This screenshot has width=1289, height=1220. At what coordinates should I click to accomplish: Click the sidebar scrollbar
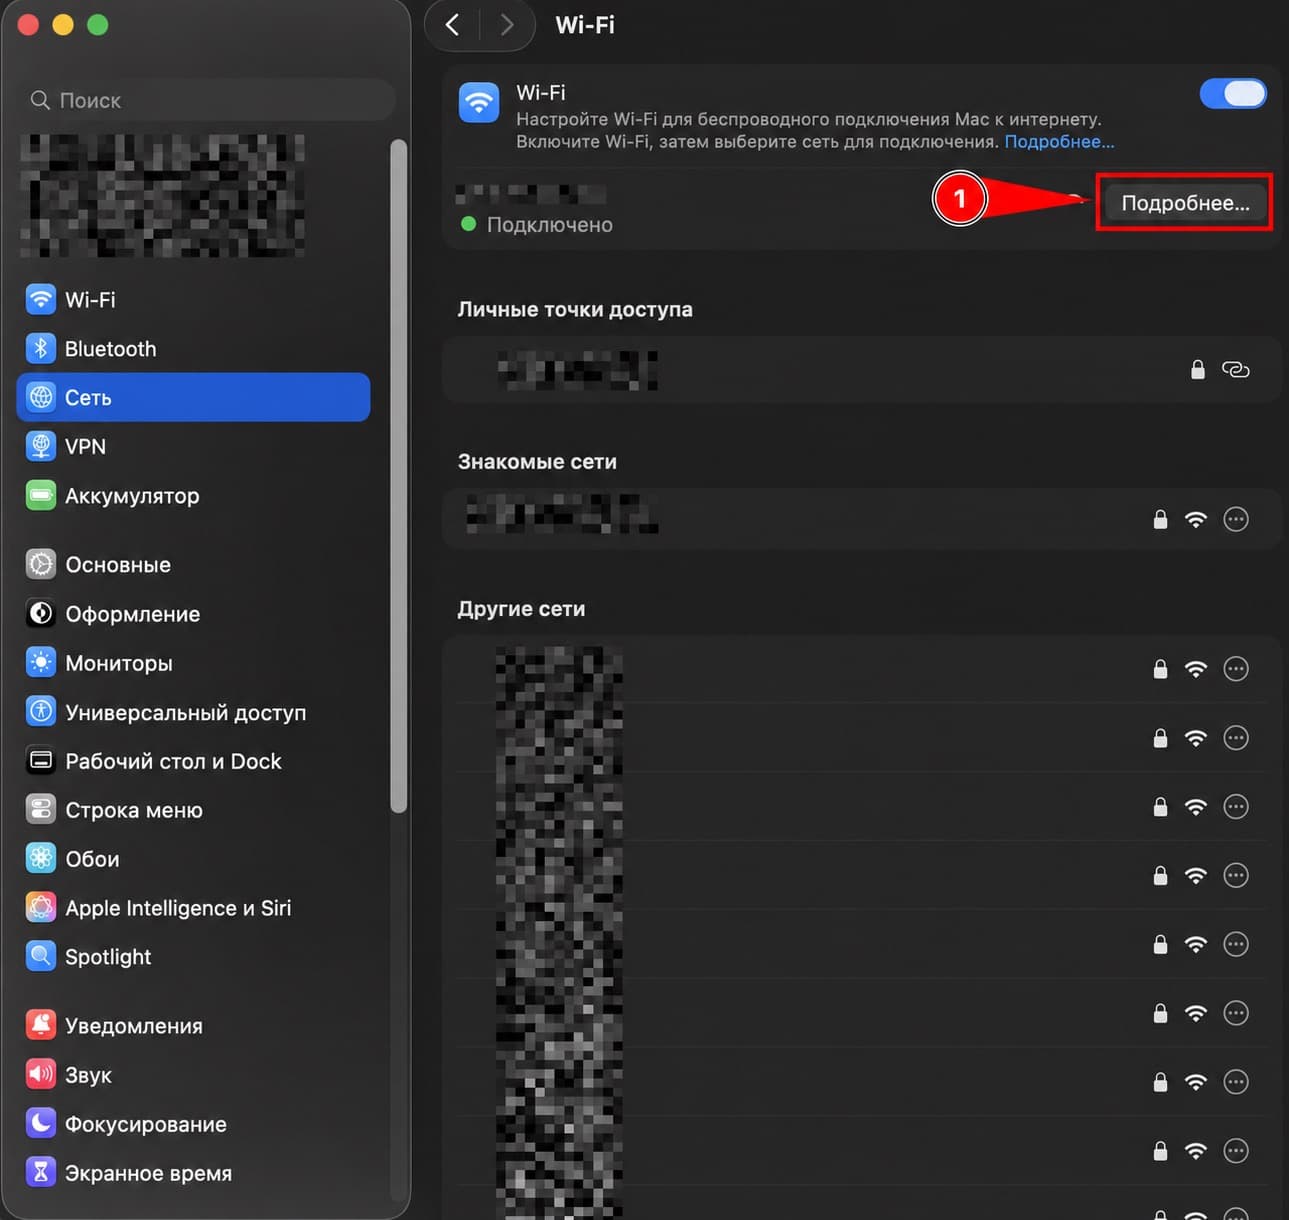coord(399,476)
